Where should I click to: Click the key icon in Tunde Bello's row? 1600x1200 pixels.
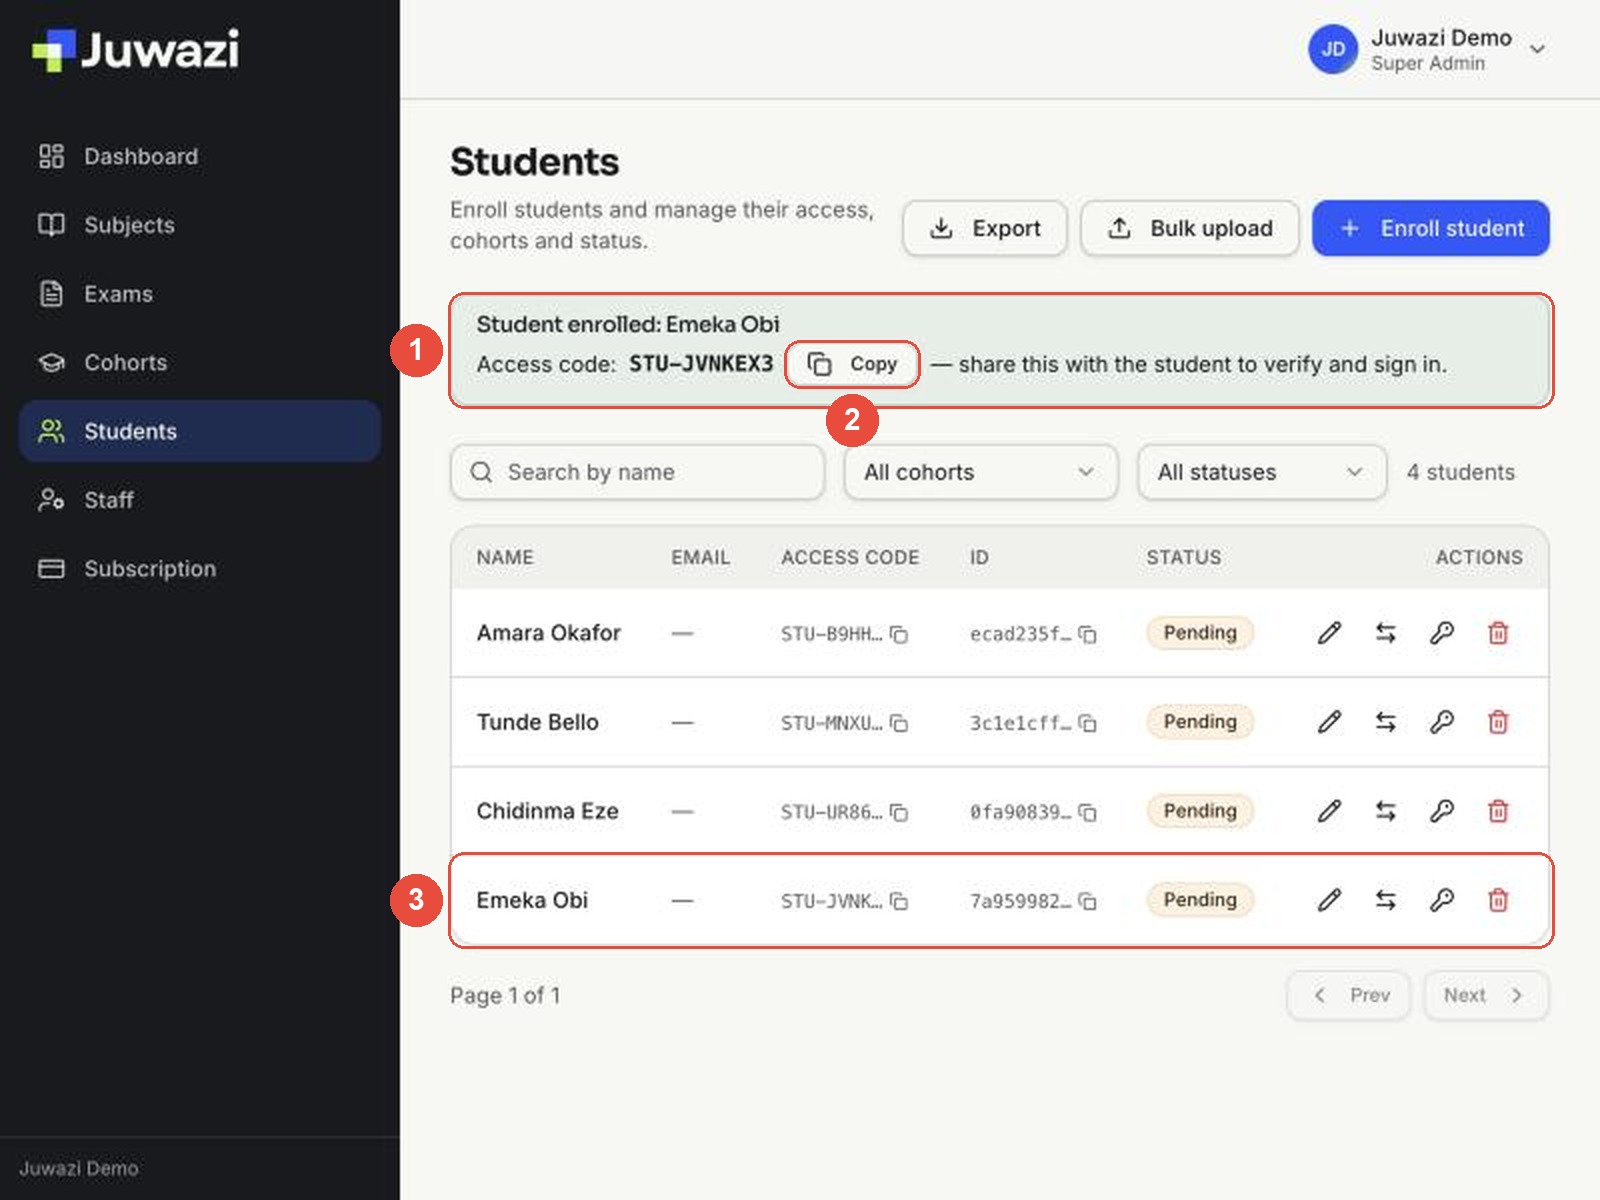[1441, 722]
